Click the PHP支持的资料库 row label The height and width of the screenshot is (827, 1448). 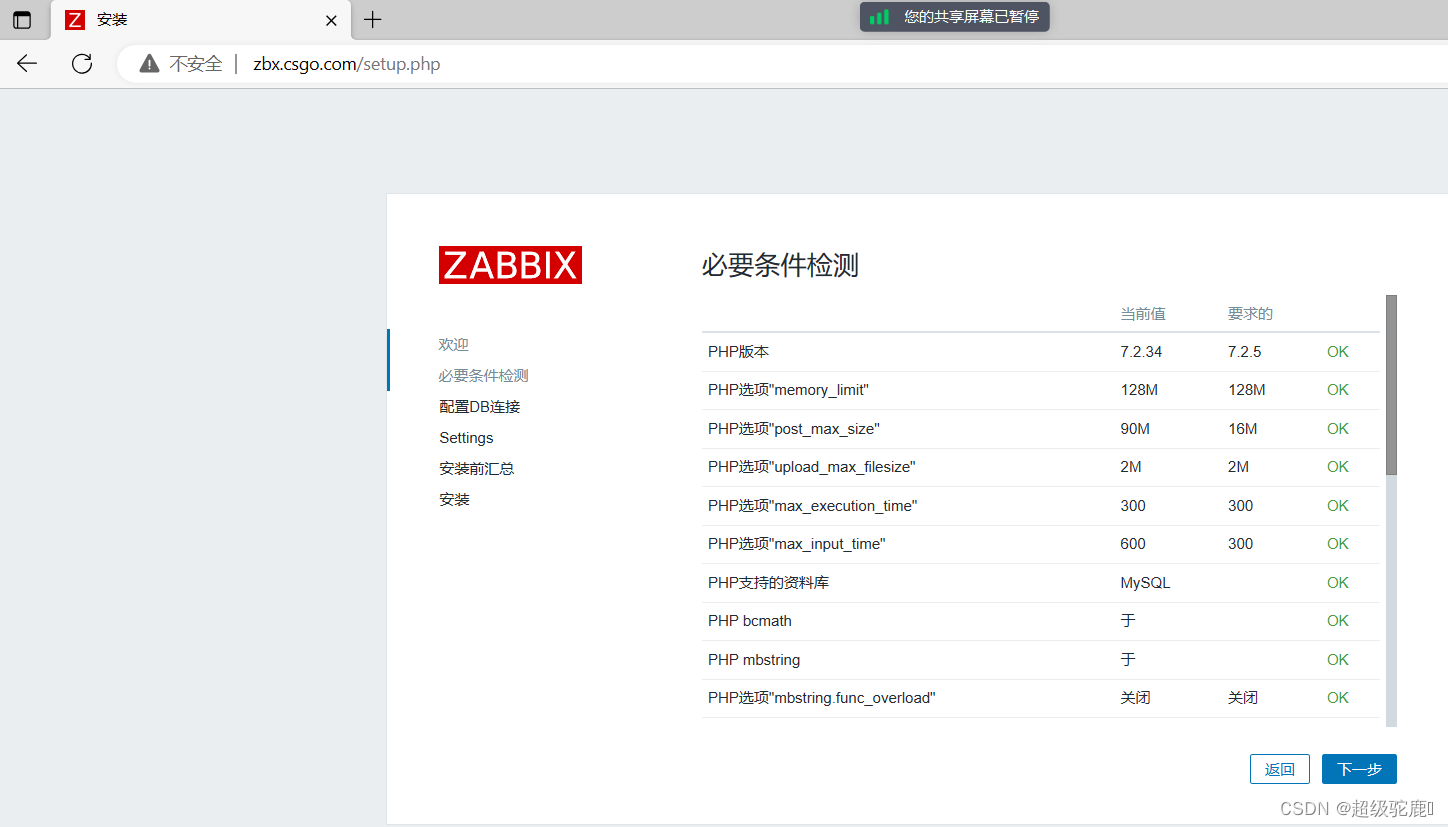769,583
